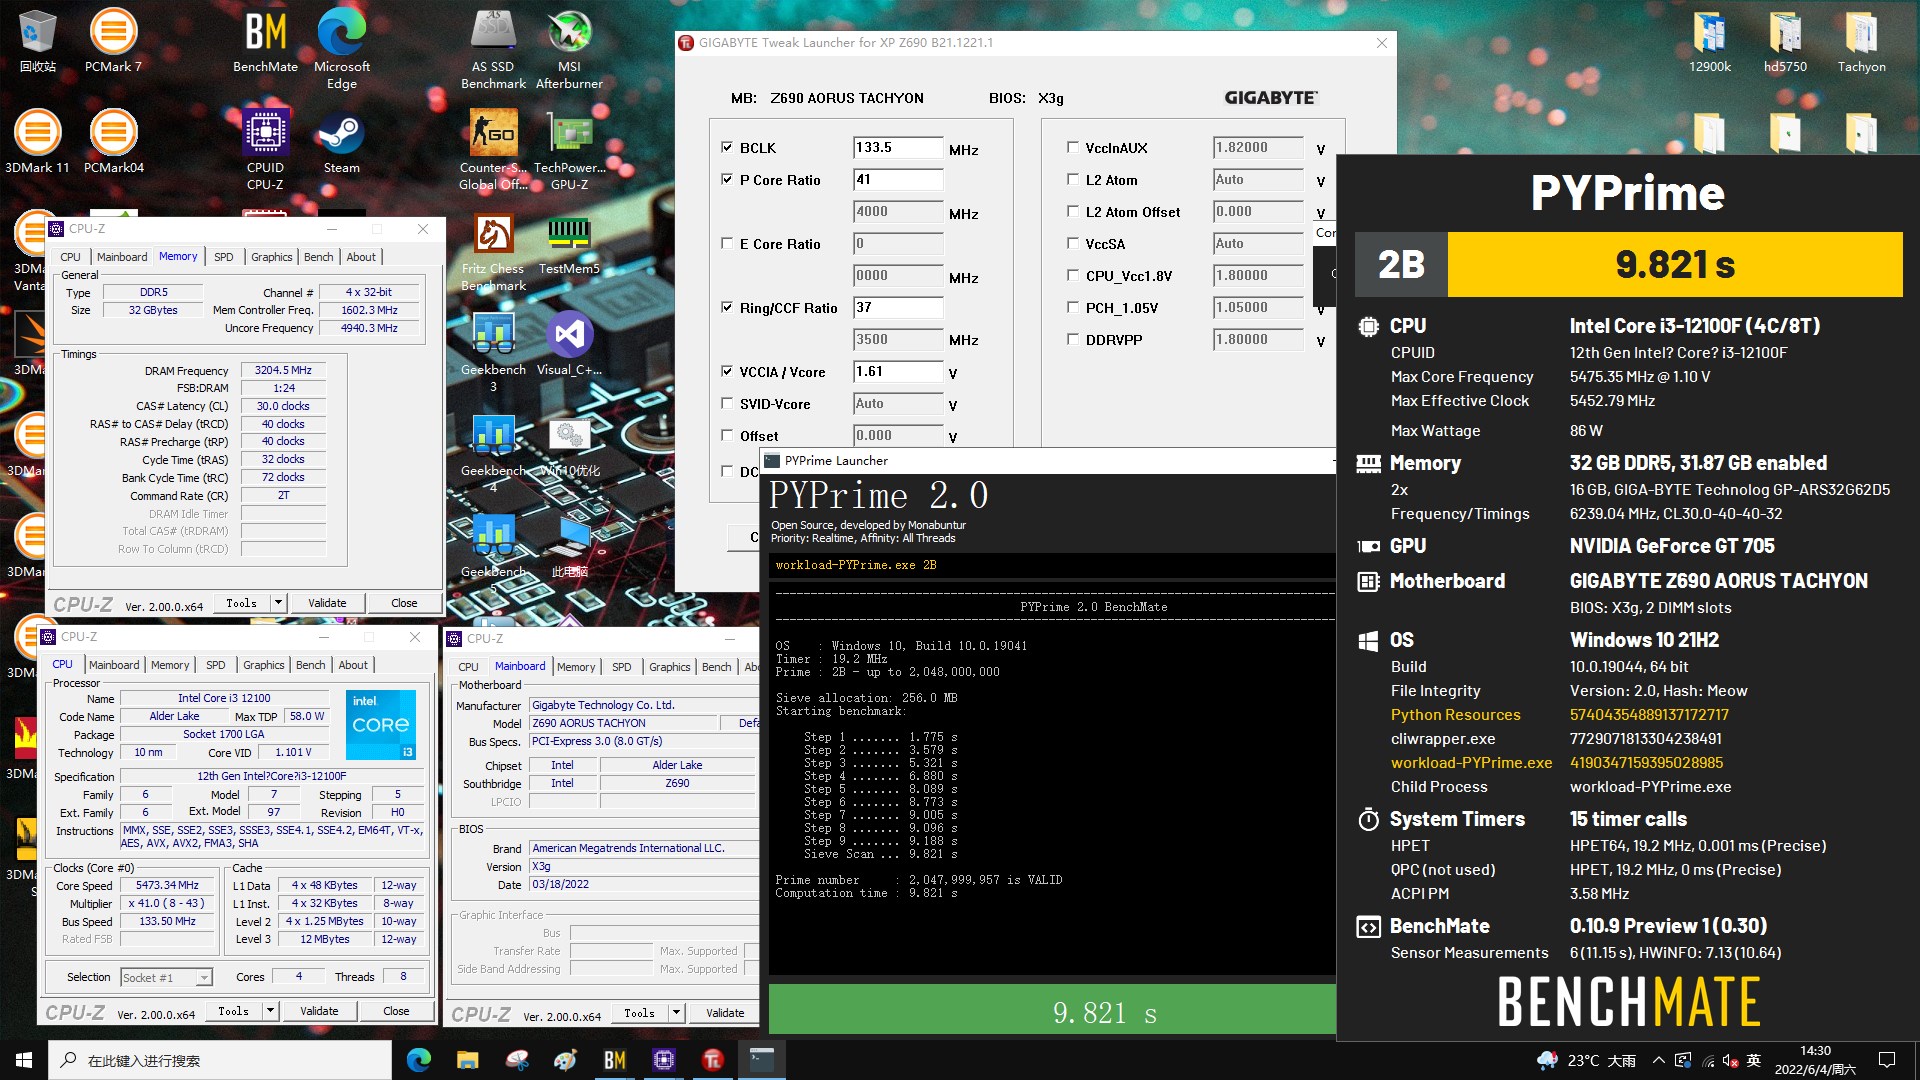Screen dimensions: 1920x1080
Task: Toggle the Ring/CCF Ratio checkbox
Action: coord(727,307)
